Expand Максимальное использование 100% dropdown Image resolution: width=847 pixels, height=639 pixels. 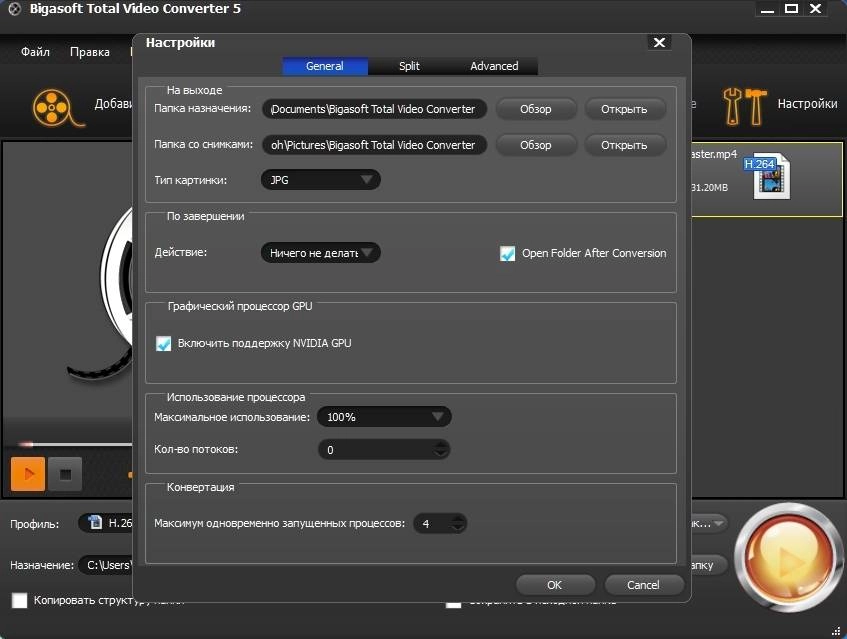point(384,416)
